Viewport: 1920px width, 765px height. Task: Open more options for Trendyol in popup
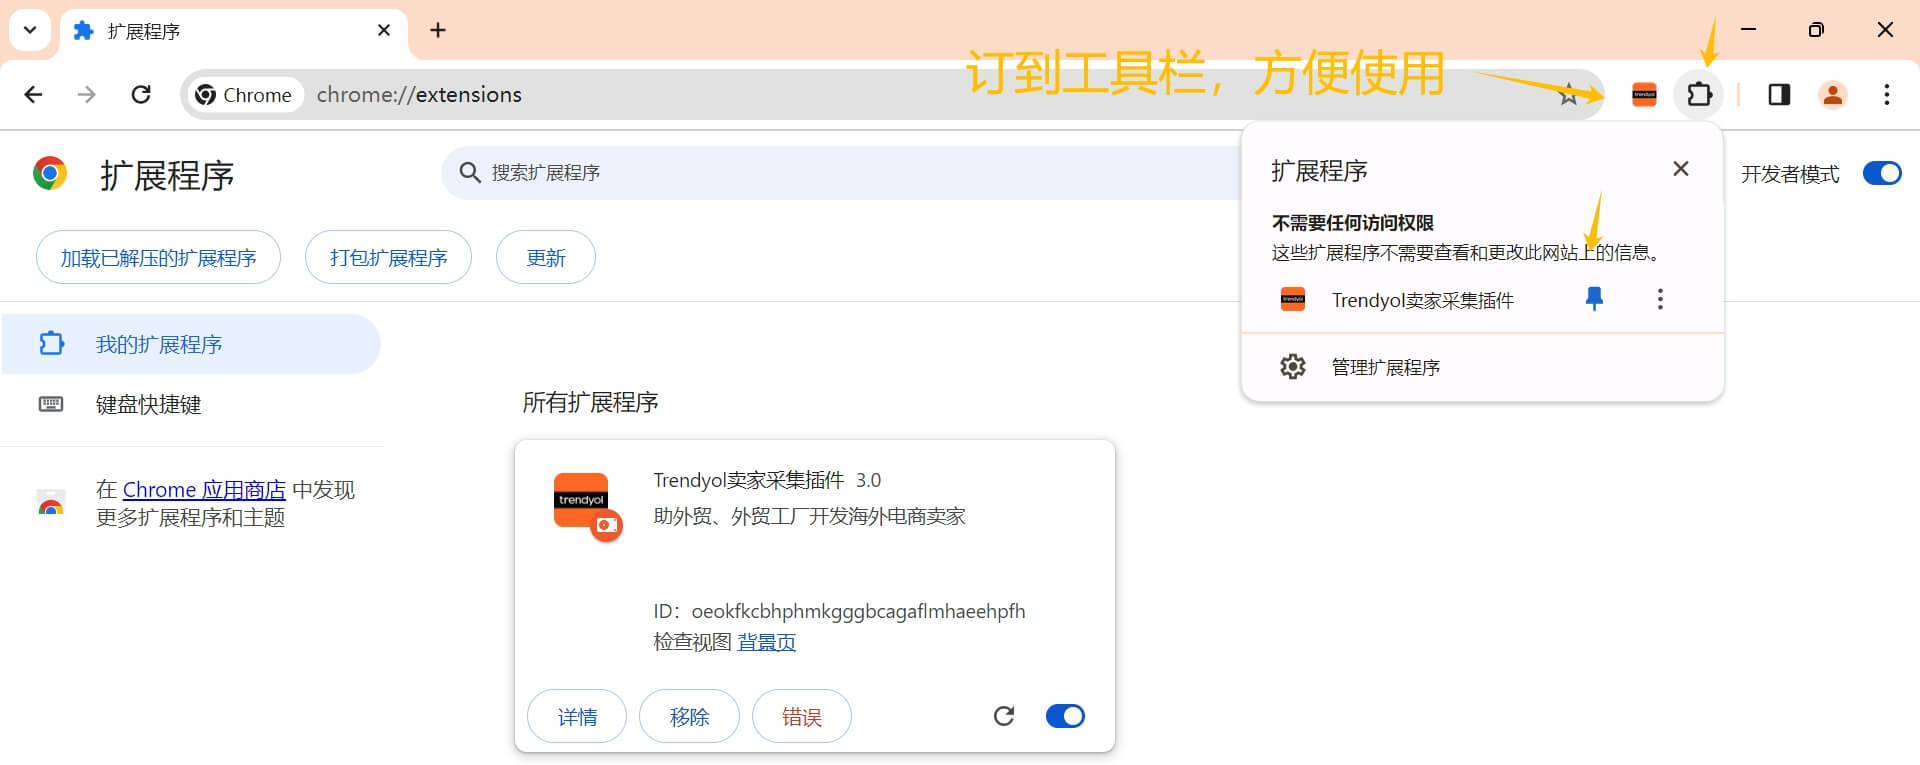(1660, 299)
